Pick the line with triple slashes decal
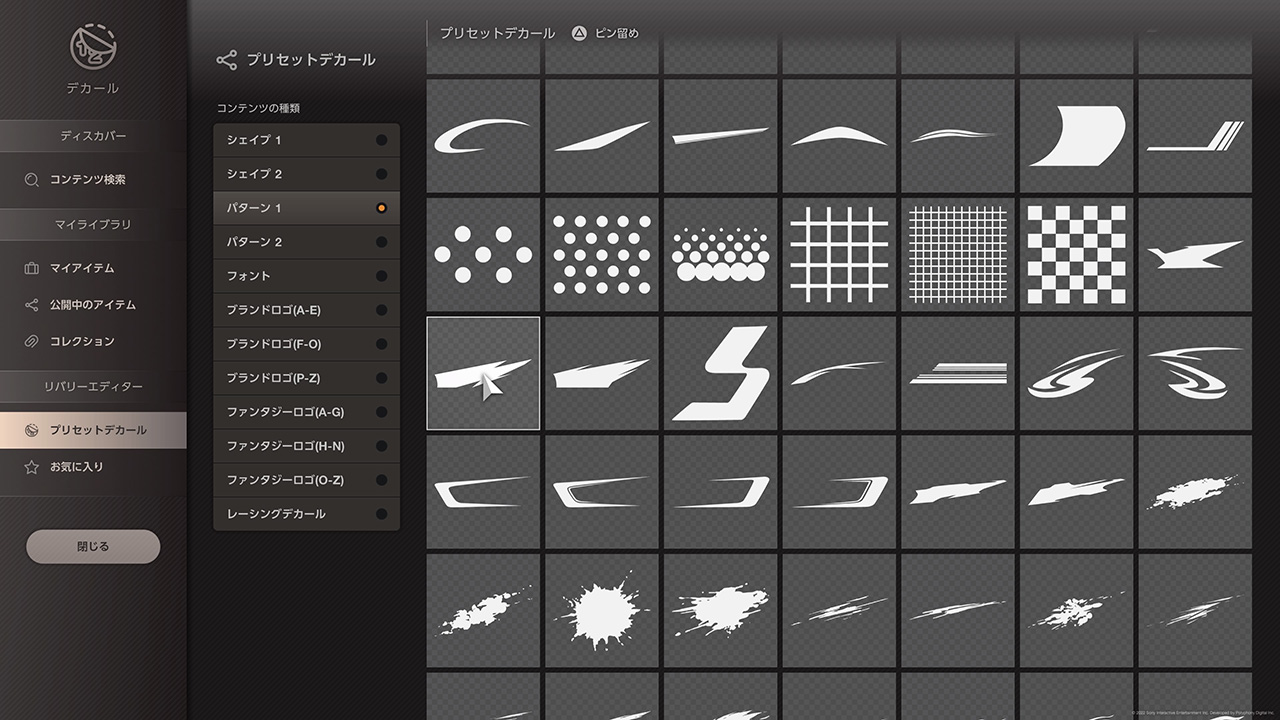1280x720 pixels. click(1195, 135)
